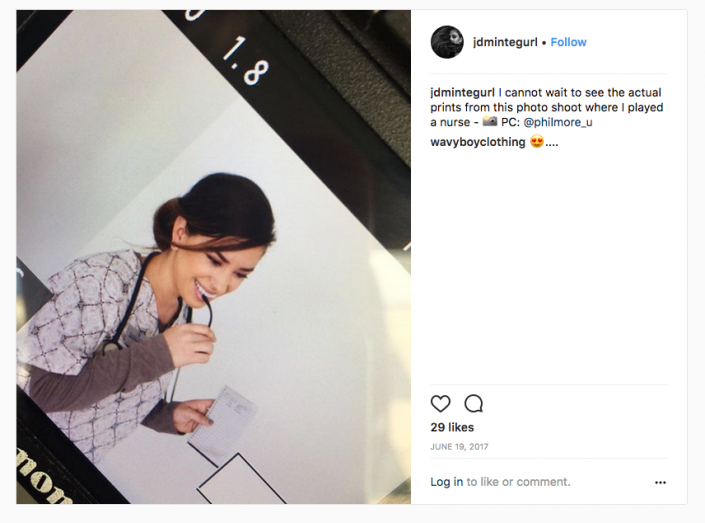This screenshot has width=705, height=523.
Task: Click the June 19, 2017 post date
Action: pyautogui.click(x=459, y=447)
